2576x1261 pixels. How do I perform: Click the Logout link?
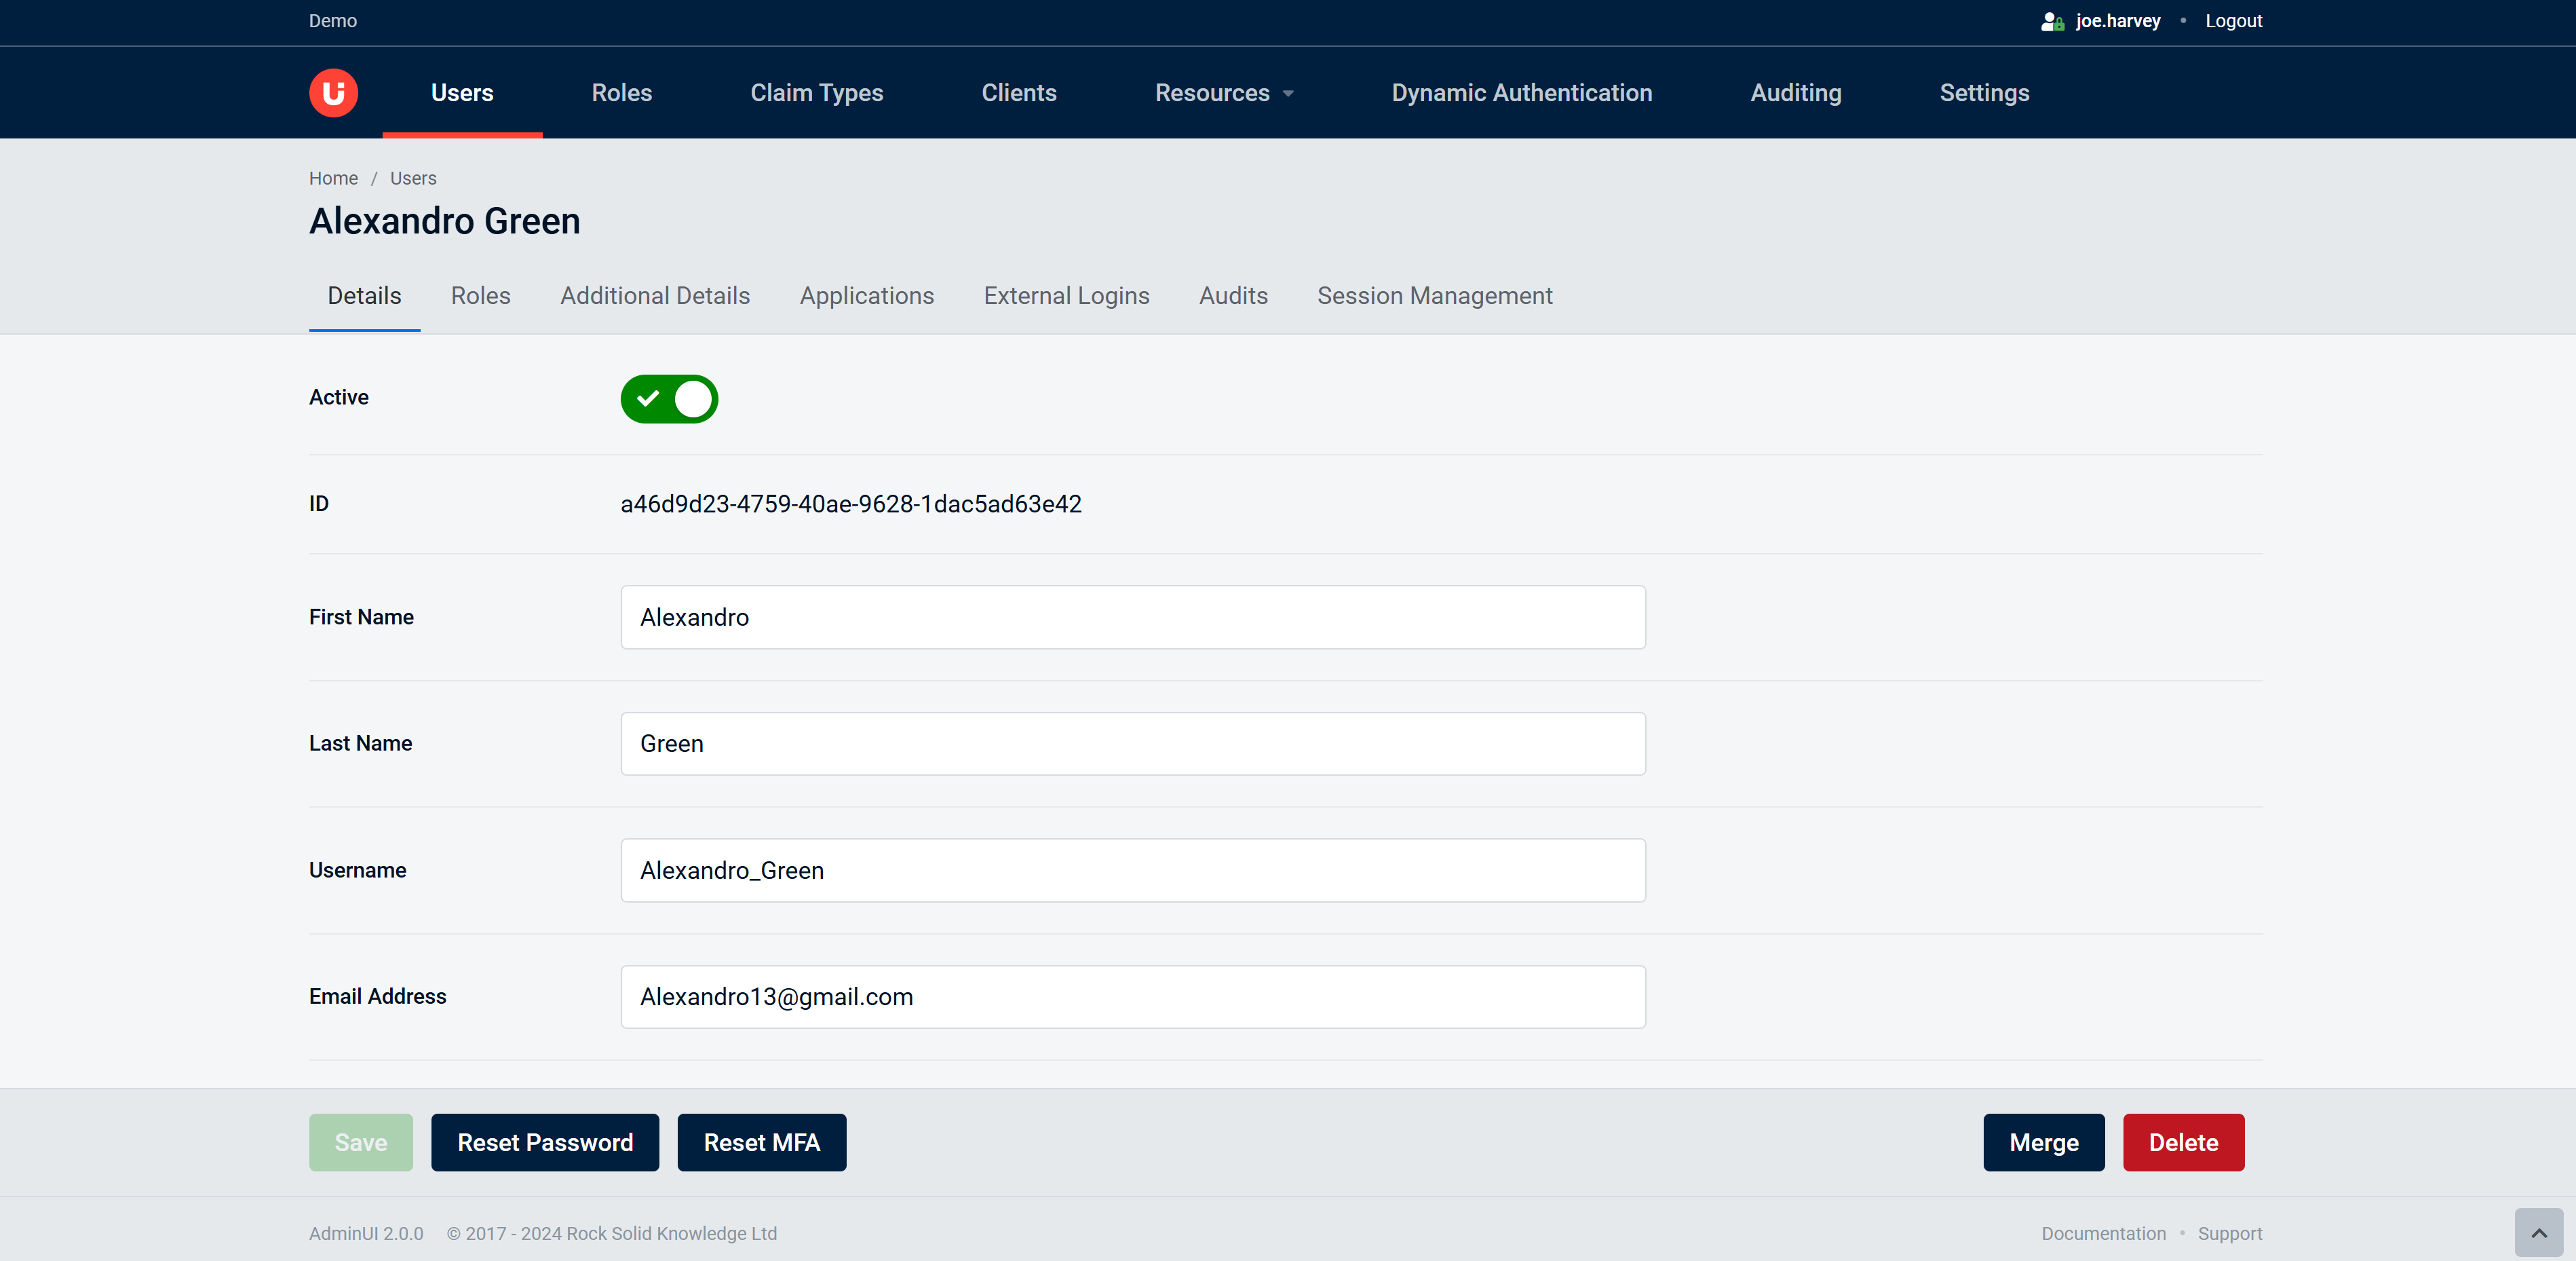click(x=2233, y=21)
